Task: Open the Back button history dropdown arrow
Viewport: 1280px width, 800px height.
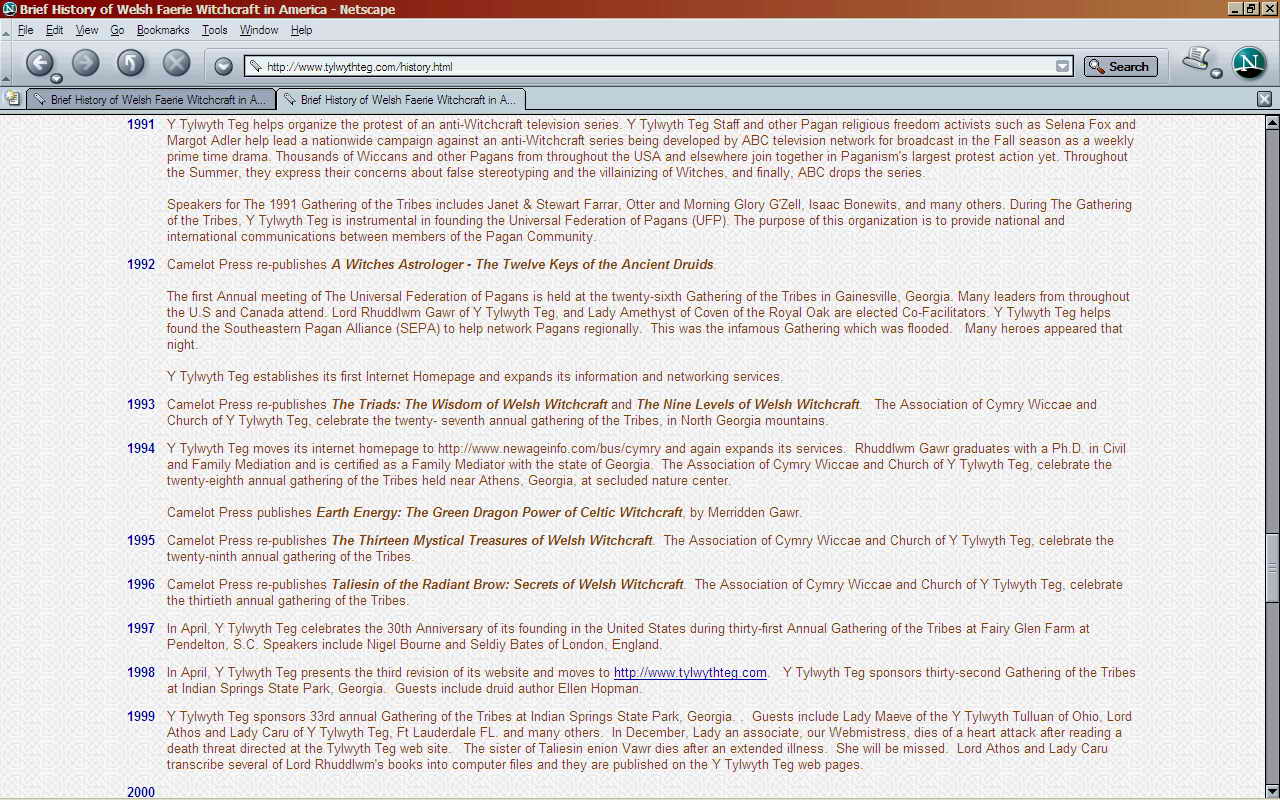Action: tap(57, 77)
